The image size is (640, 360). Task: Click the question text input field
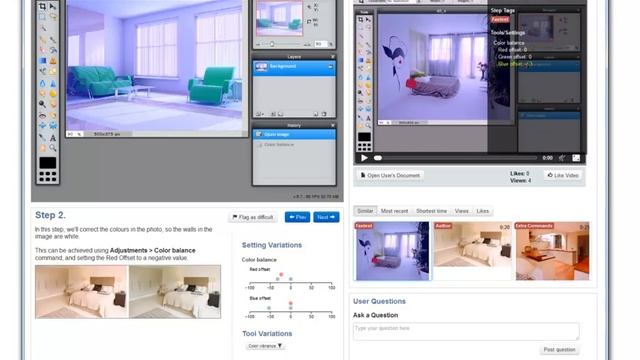click(466, 331)
